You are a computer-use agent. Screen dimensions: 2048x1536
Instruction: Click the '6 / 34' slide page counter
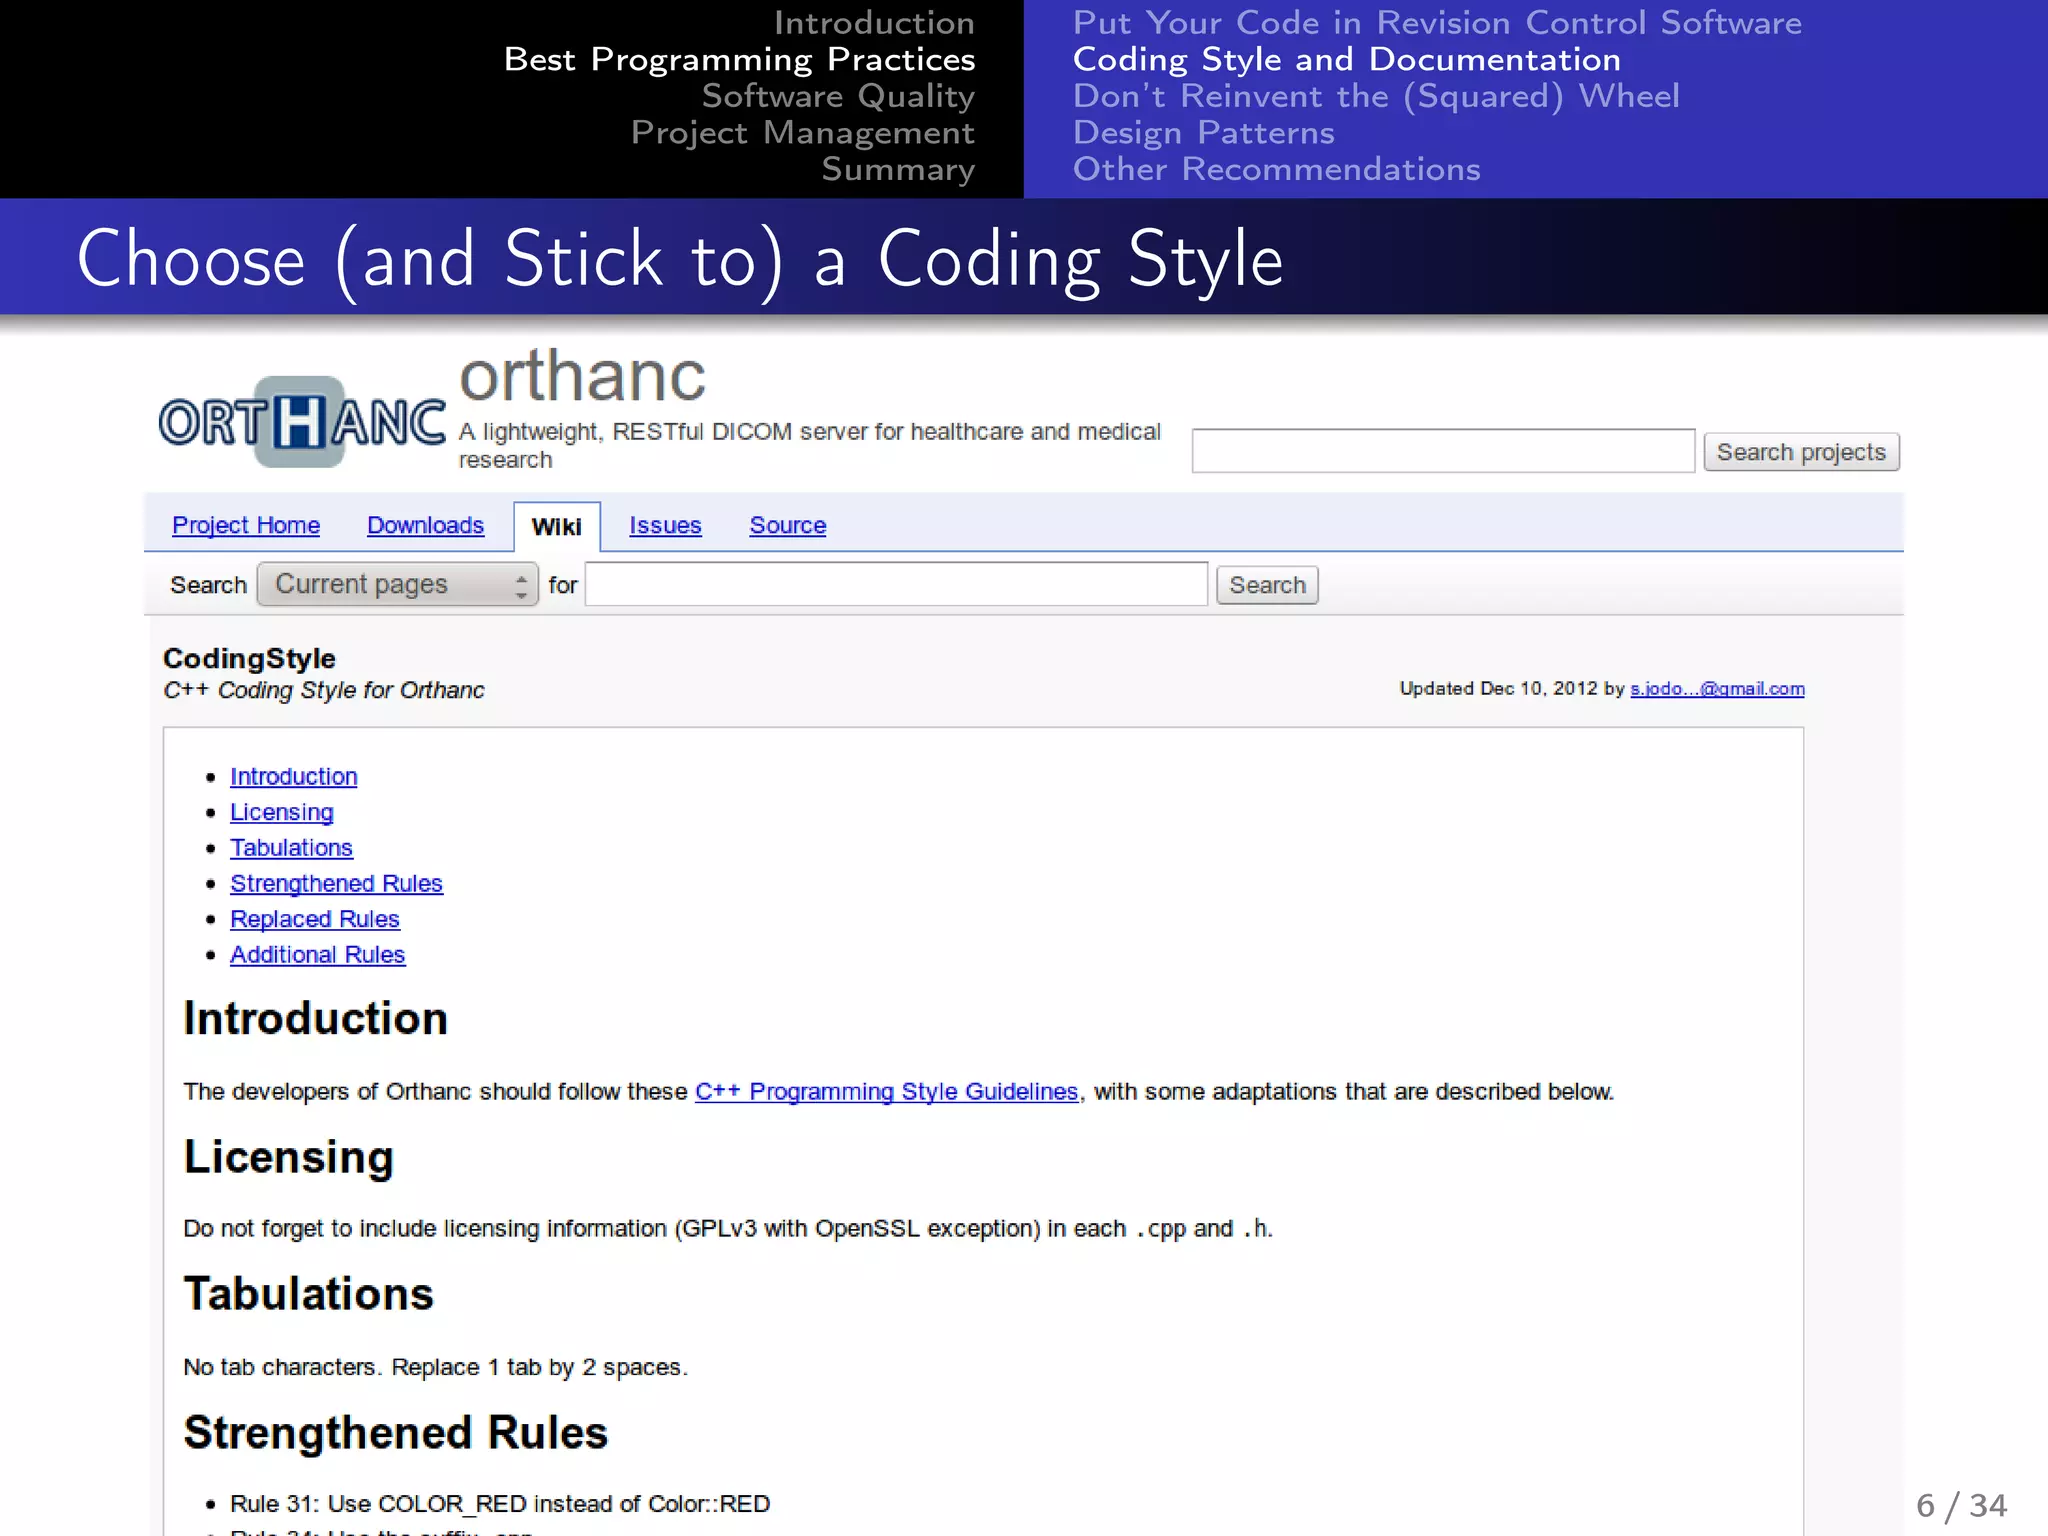(x=1961, y=1505)
